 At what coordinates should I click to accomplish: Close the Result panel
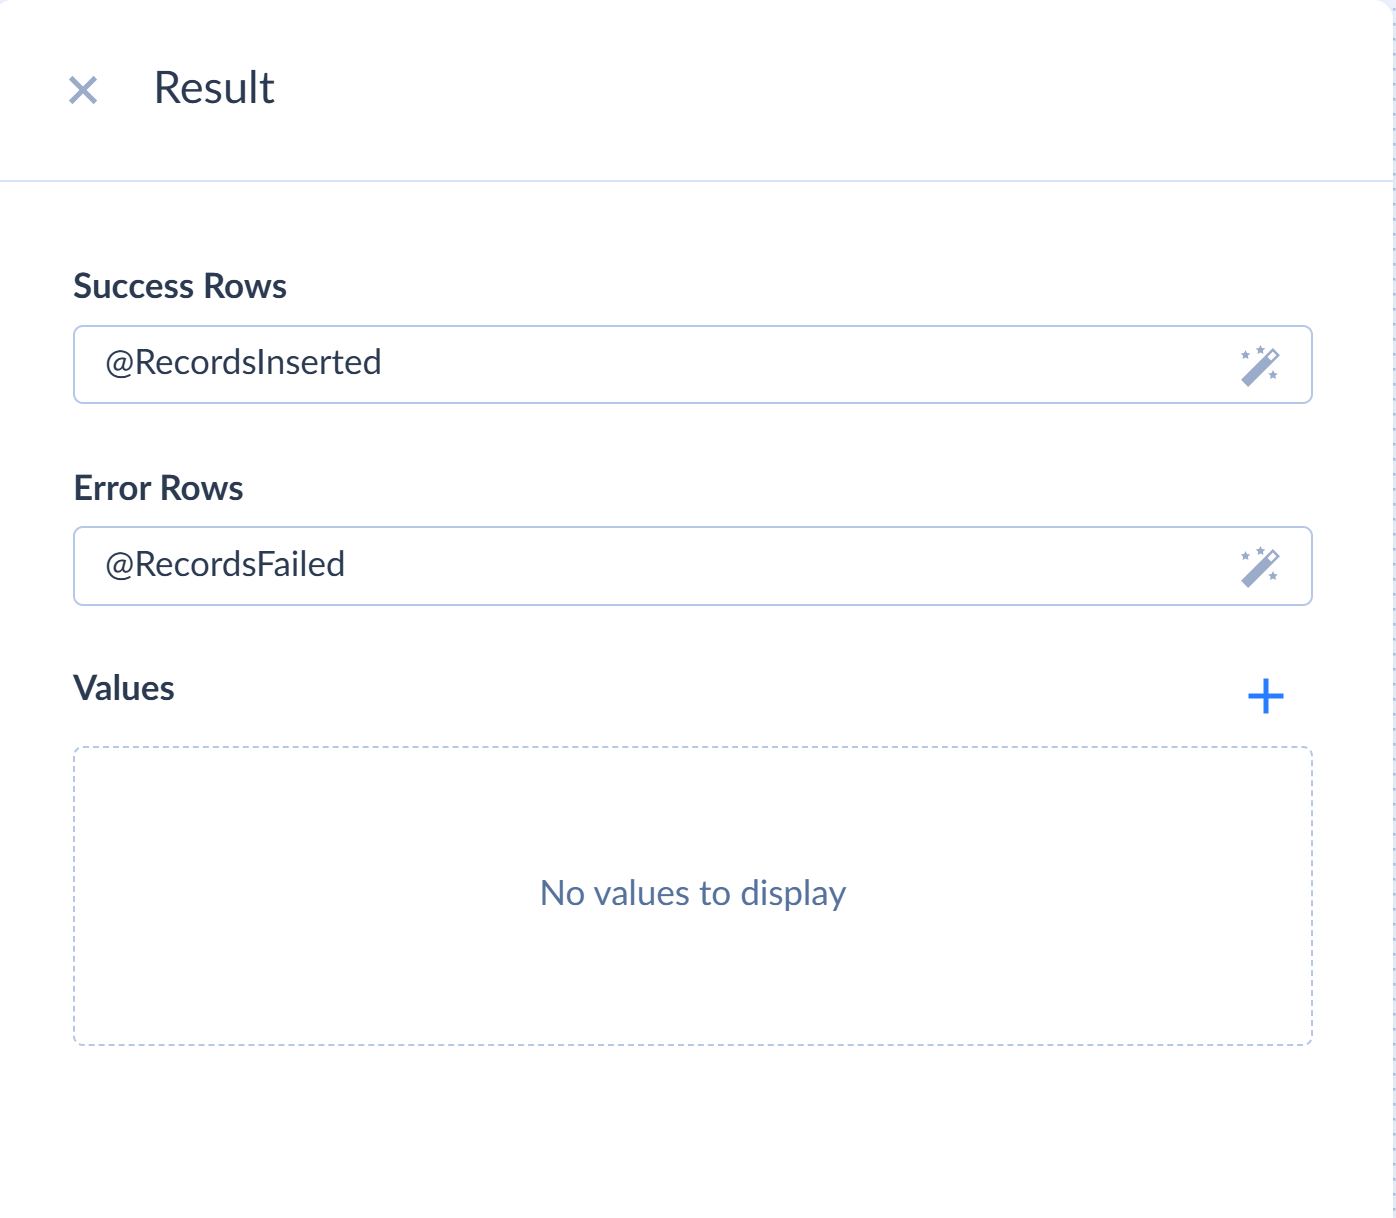coord(83,90)
